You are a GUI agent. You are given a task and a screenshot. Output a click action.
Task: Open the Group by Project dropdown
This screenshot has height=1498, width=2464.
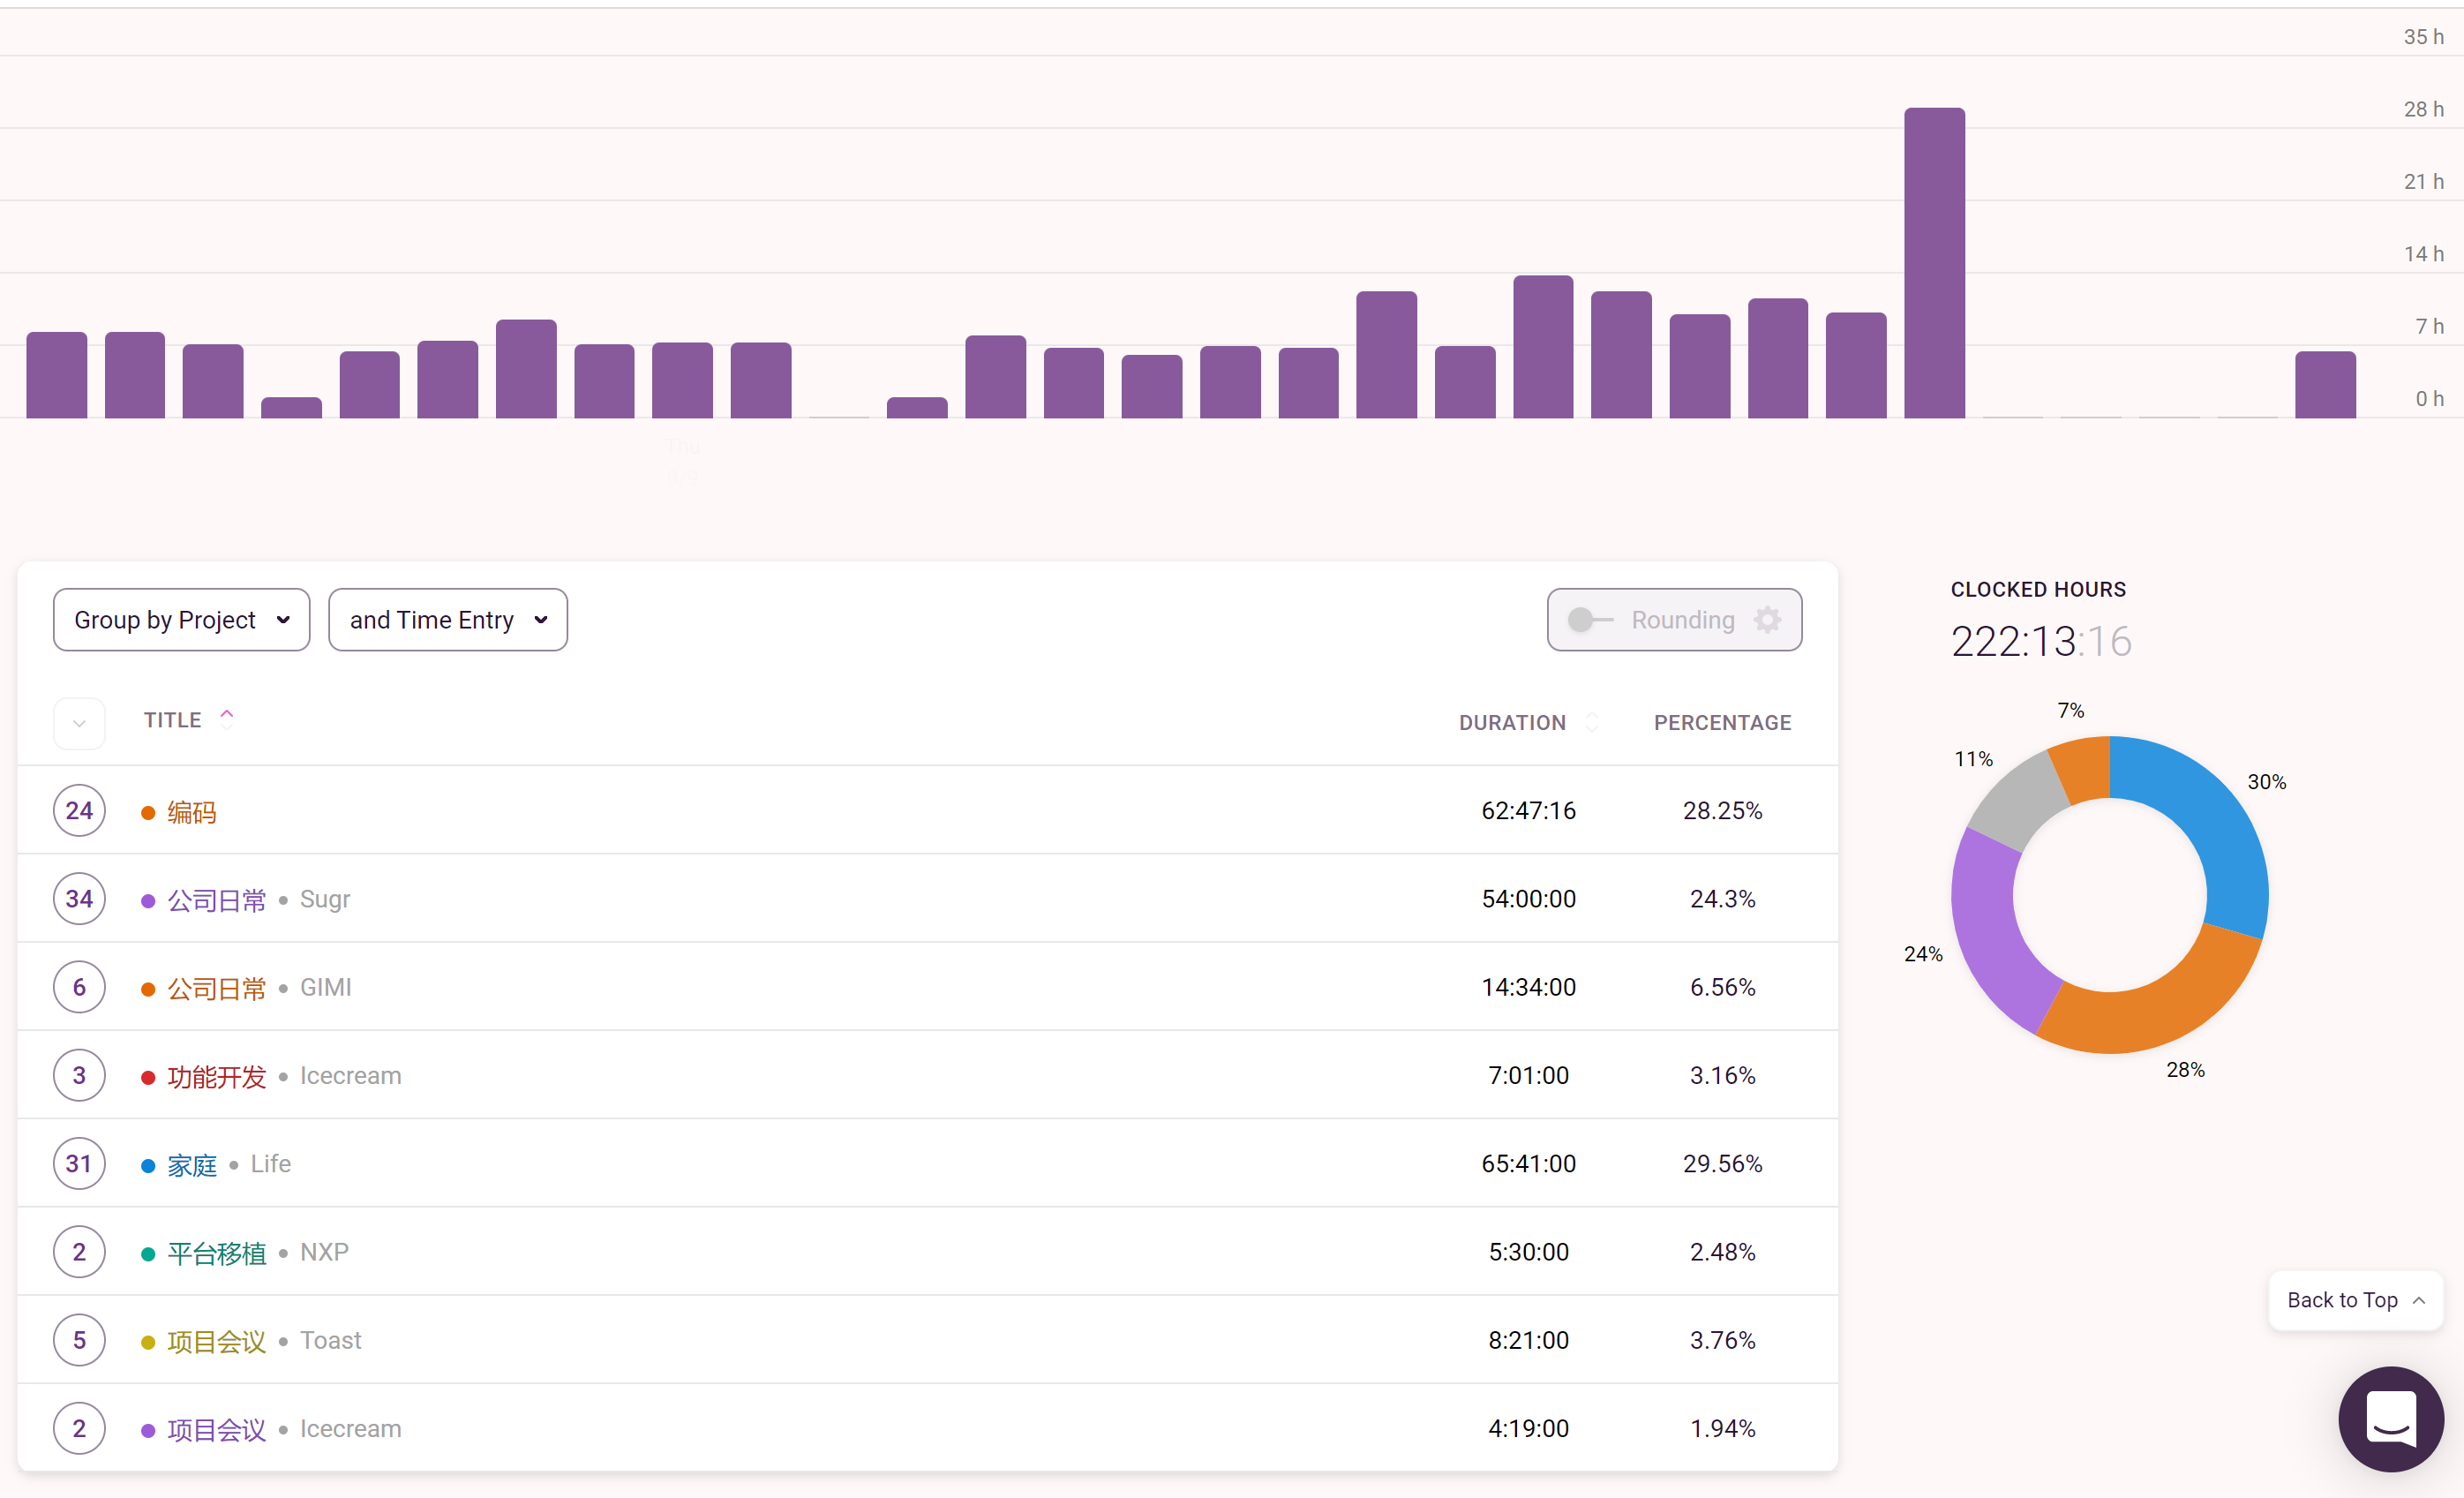tap(181, 620)
